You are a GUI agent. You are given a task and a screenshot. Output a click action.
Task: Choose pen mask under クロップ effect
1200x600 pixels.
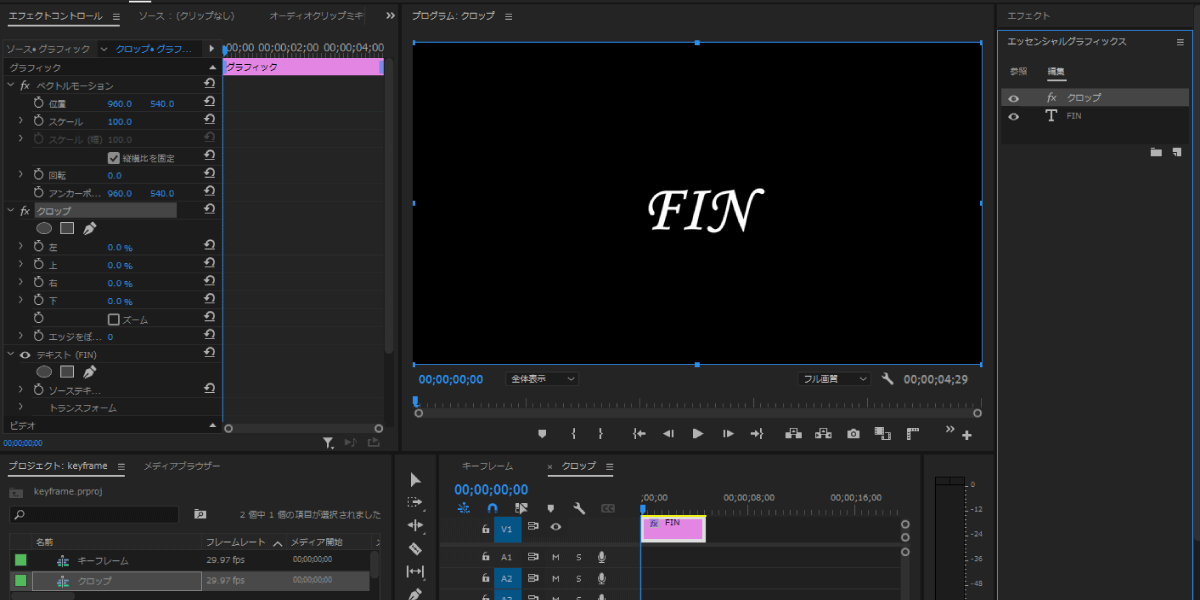click(x=90, y=229)
